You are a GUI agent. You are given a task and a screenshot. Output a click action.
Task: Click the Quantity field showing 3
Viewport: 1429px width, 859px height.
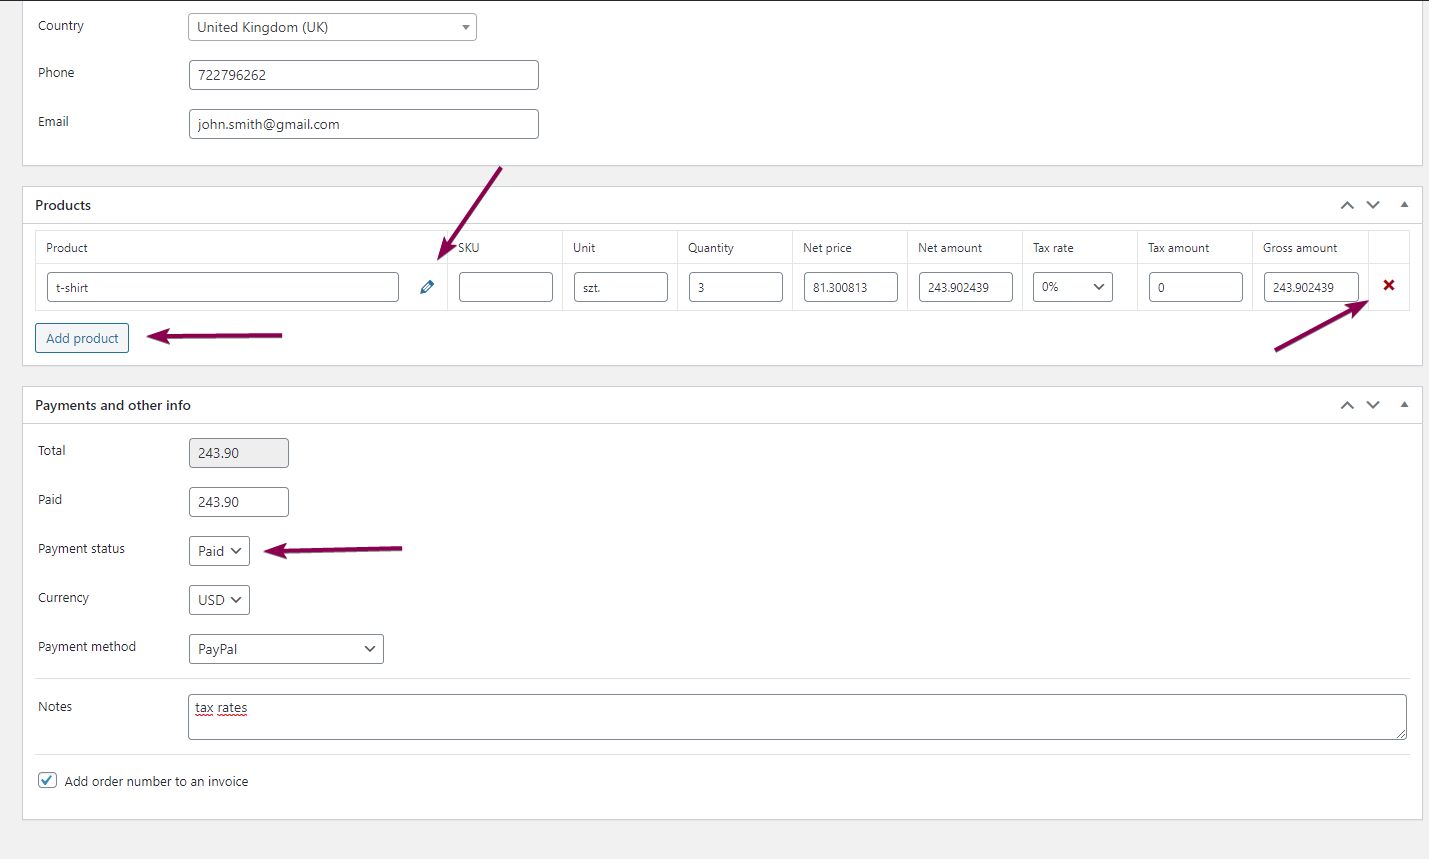pyautogui.click(x=736, y=287)
